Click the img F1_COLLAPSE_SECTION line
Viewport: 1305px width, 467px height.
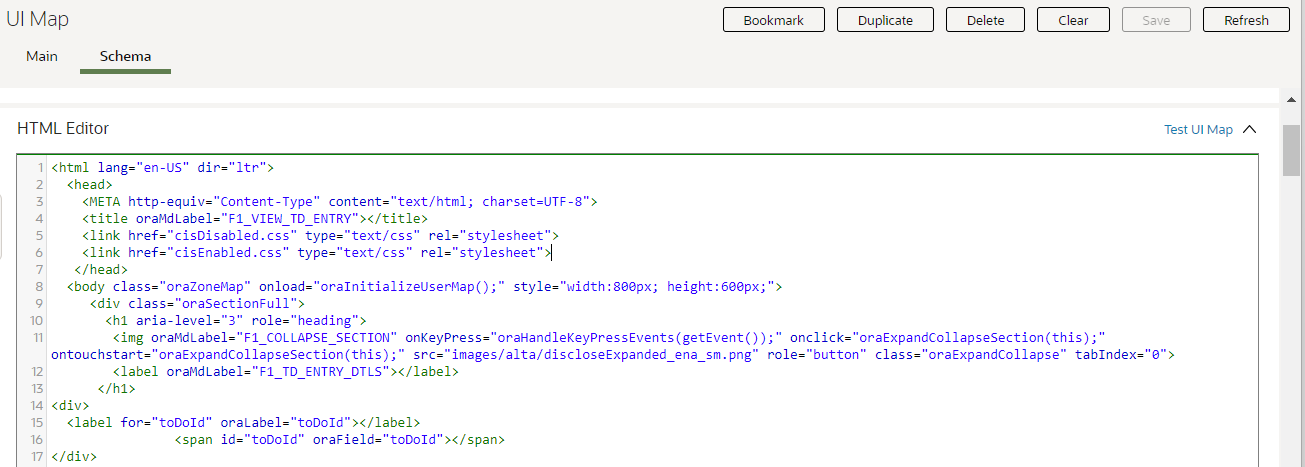[612, 345]
